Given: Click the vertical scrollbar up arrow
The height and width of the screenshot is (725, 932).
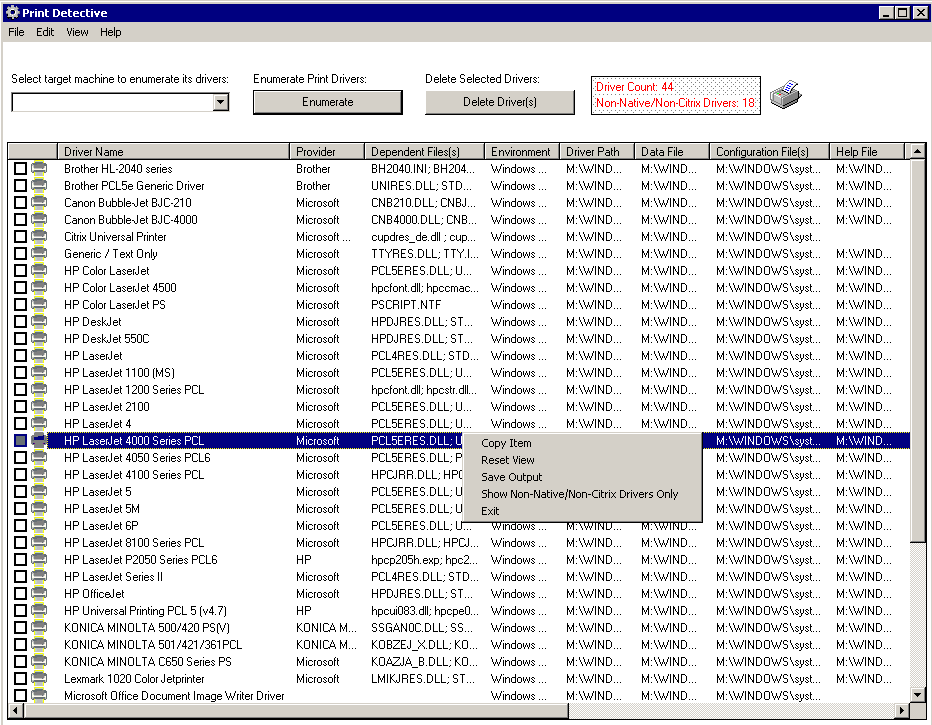Looking at the screenshot, I should tap(918, 151).
